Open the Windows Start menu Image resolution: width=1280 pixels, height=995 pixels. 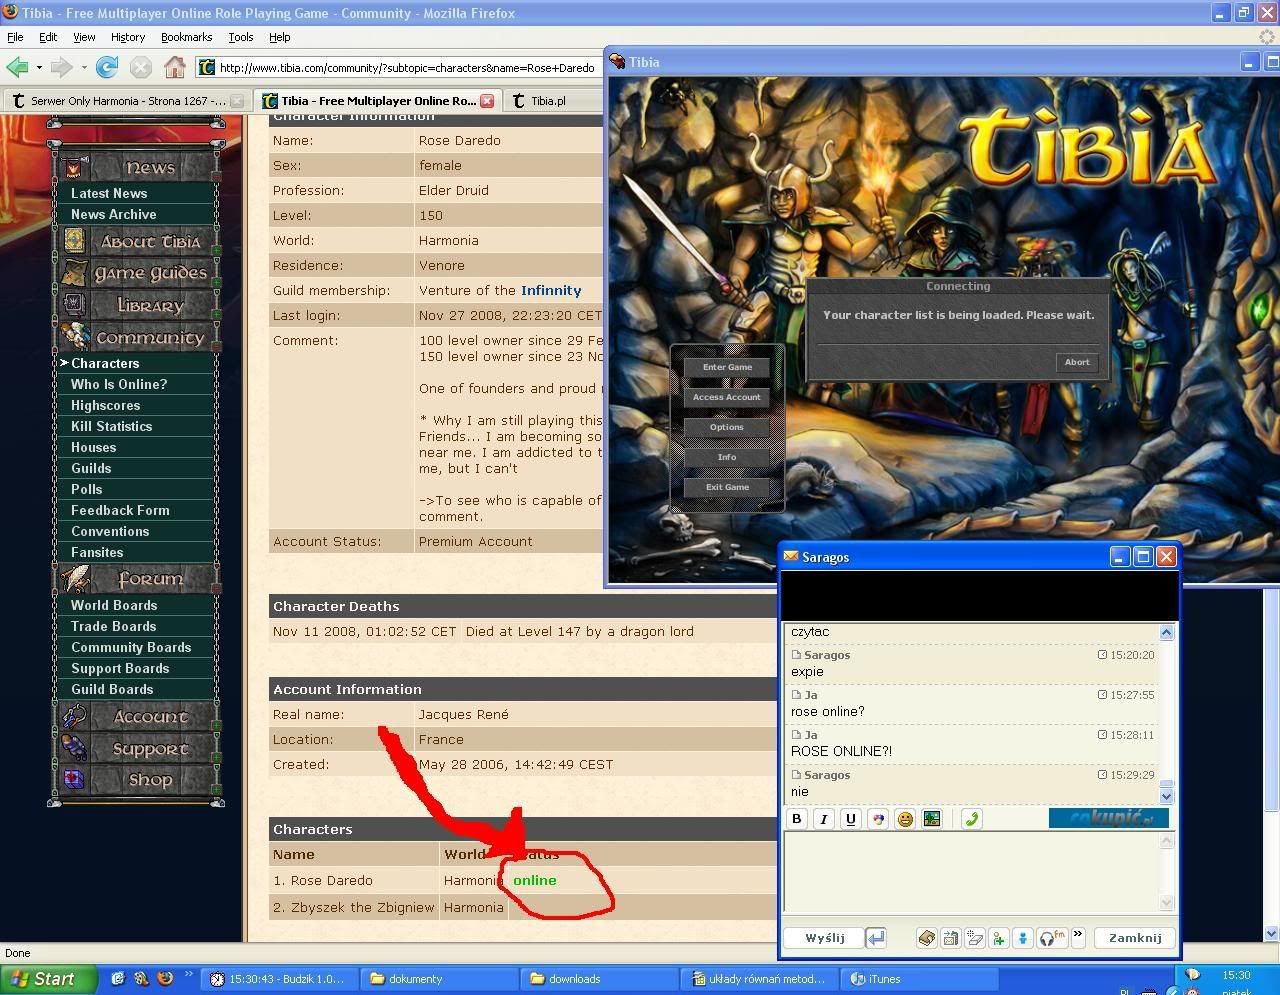pyautogui.click(x=48, y=979)
